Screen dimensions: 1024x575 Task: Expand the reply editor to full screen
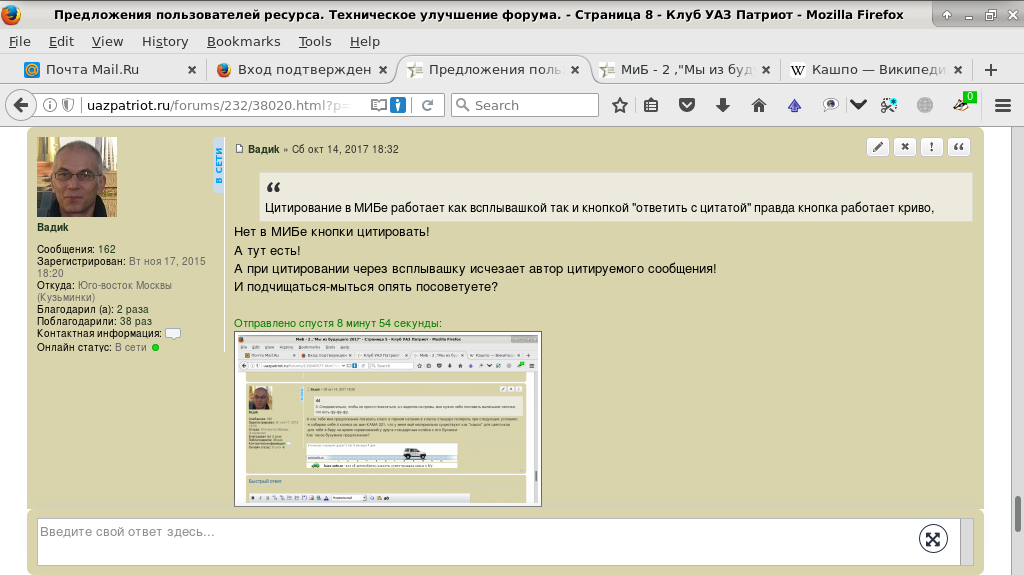932,539
